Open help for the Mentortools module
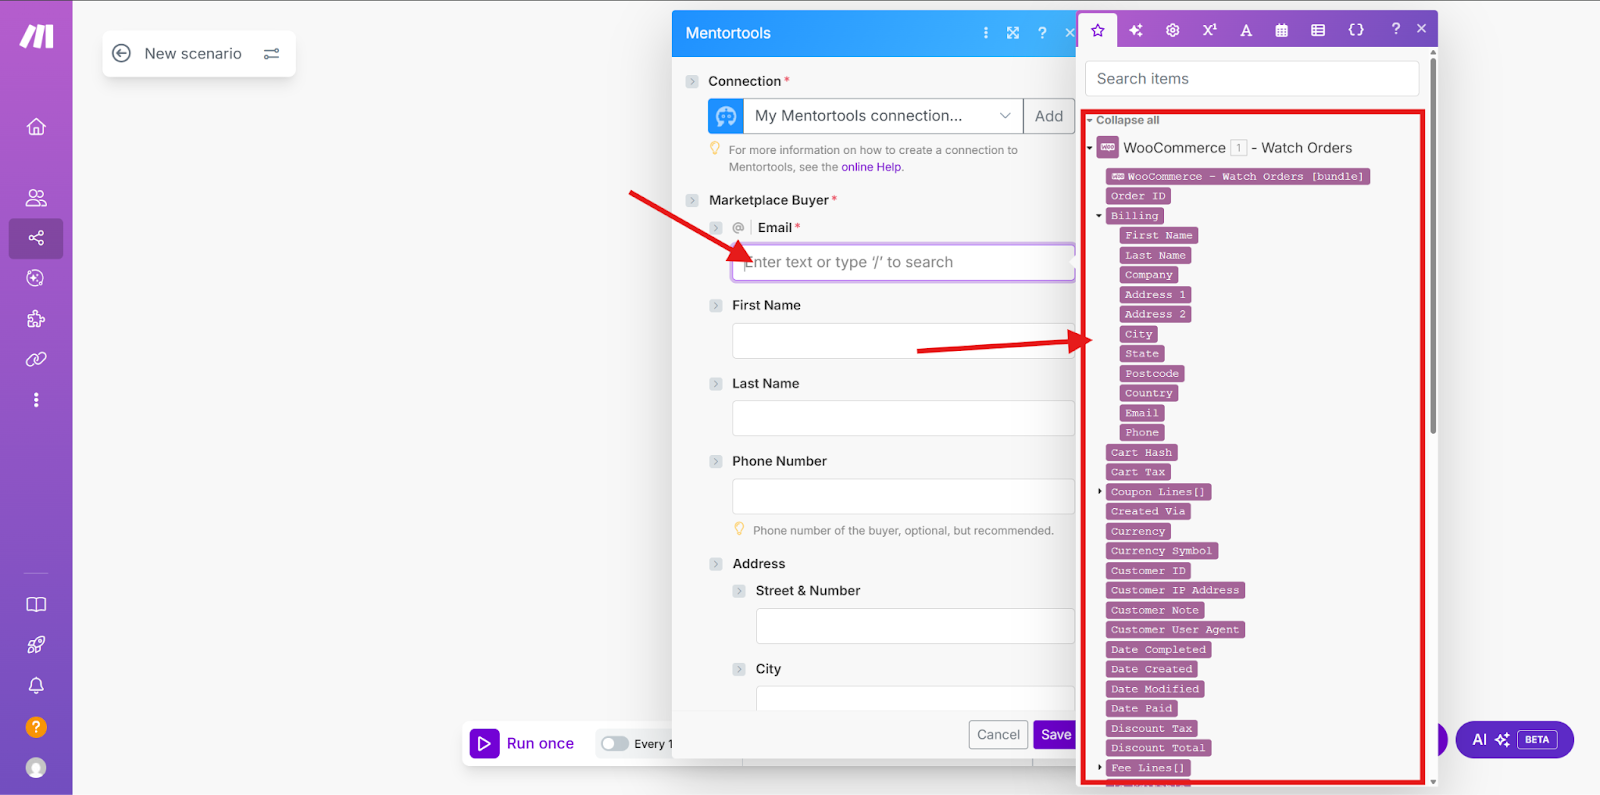 tap(1042, 33)
